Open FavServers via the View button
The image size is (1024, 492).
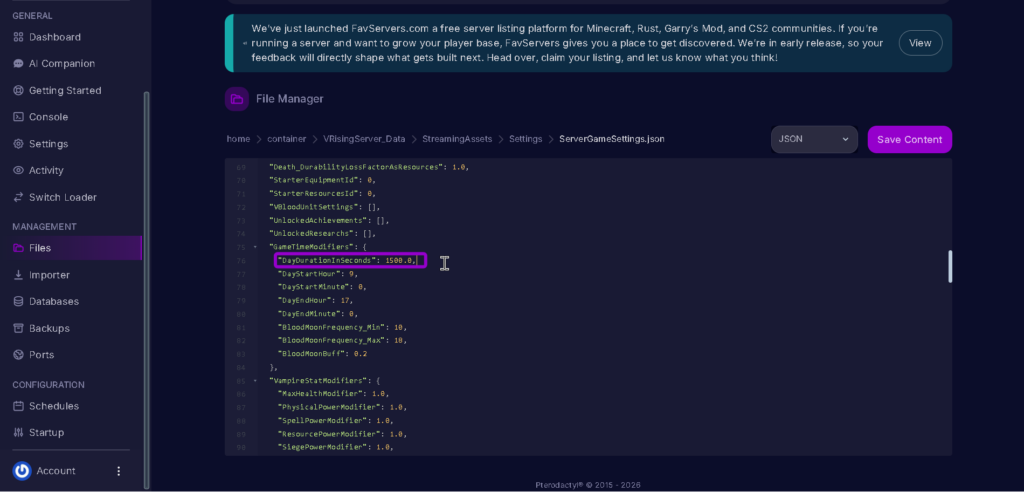pos(920,43)
